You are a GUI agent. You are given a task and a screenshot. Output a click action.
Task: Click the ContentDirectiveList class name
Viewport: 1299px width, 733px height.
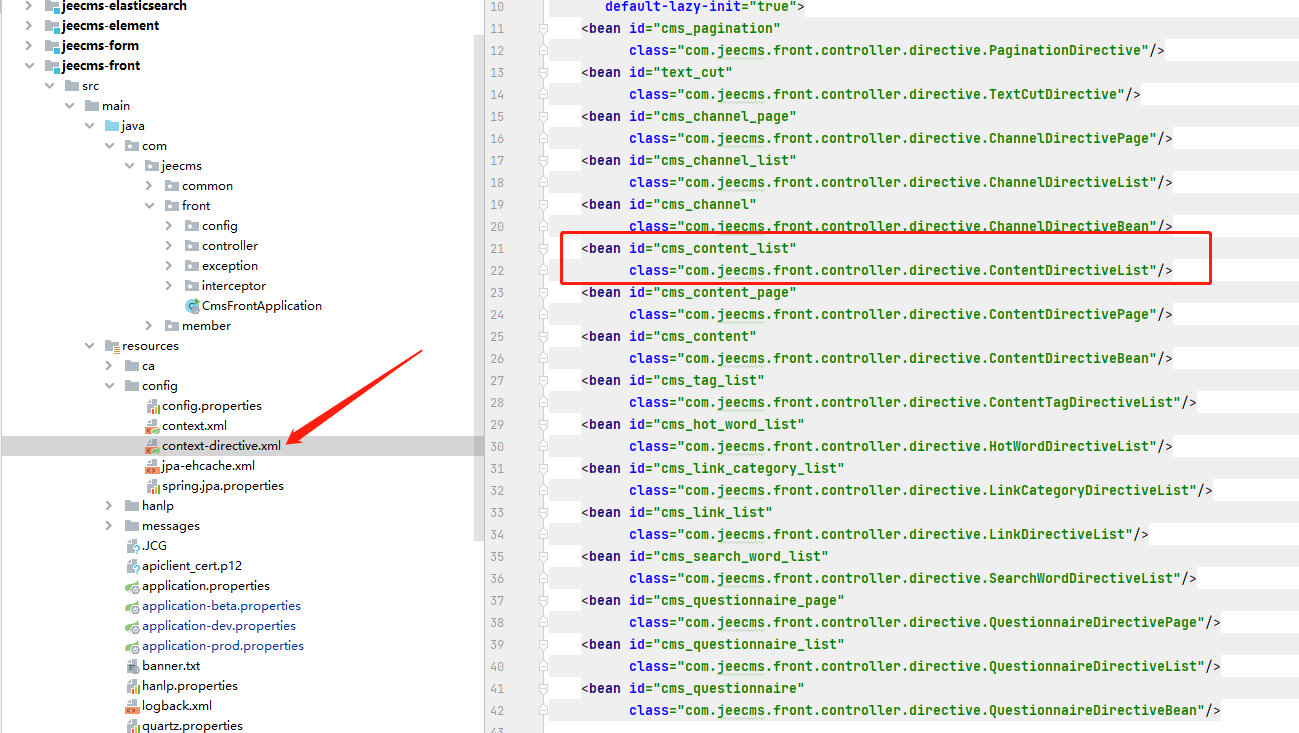[x=1069, y=270]
